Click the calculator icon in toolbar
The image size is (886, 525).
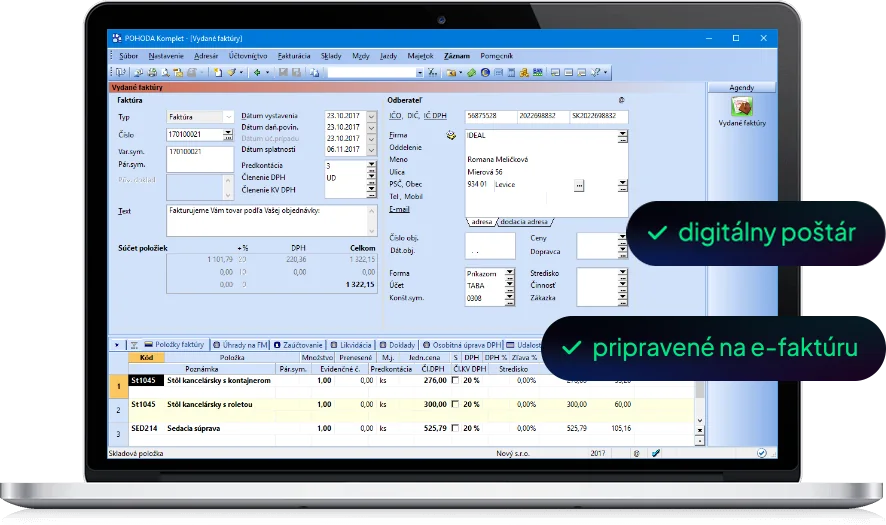click(x=511, y=72)
